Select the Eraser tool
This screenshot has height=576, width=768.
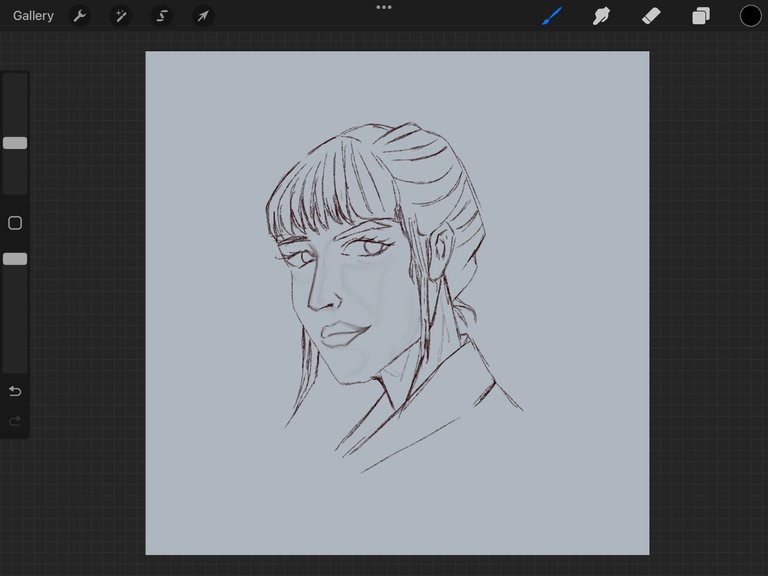[651, 16]
